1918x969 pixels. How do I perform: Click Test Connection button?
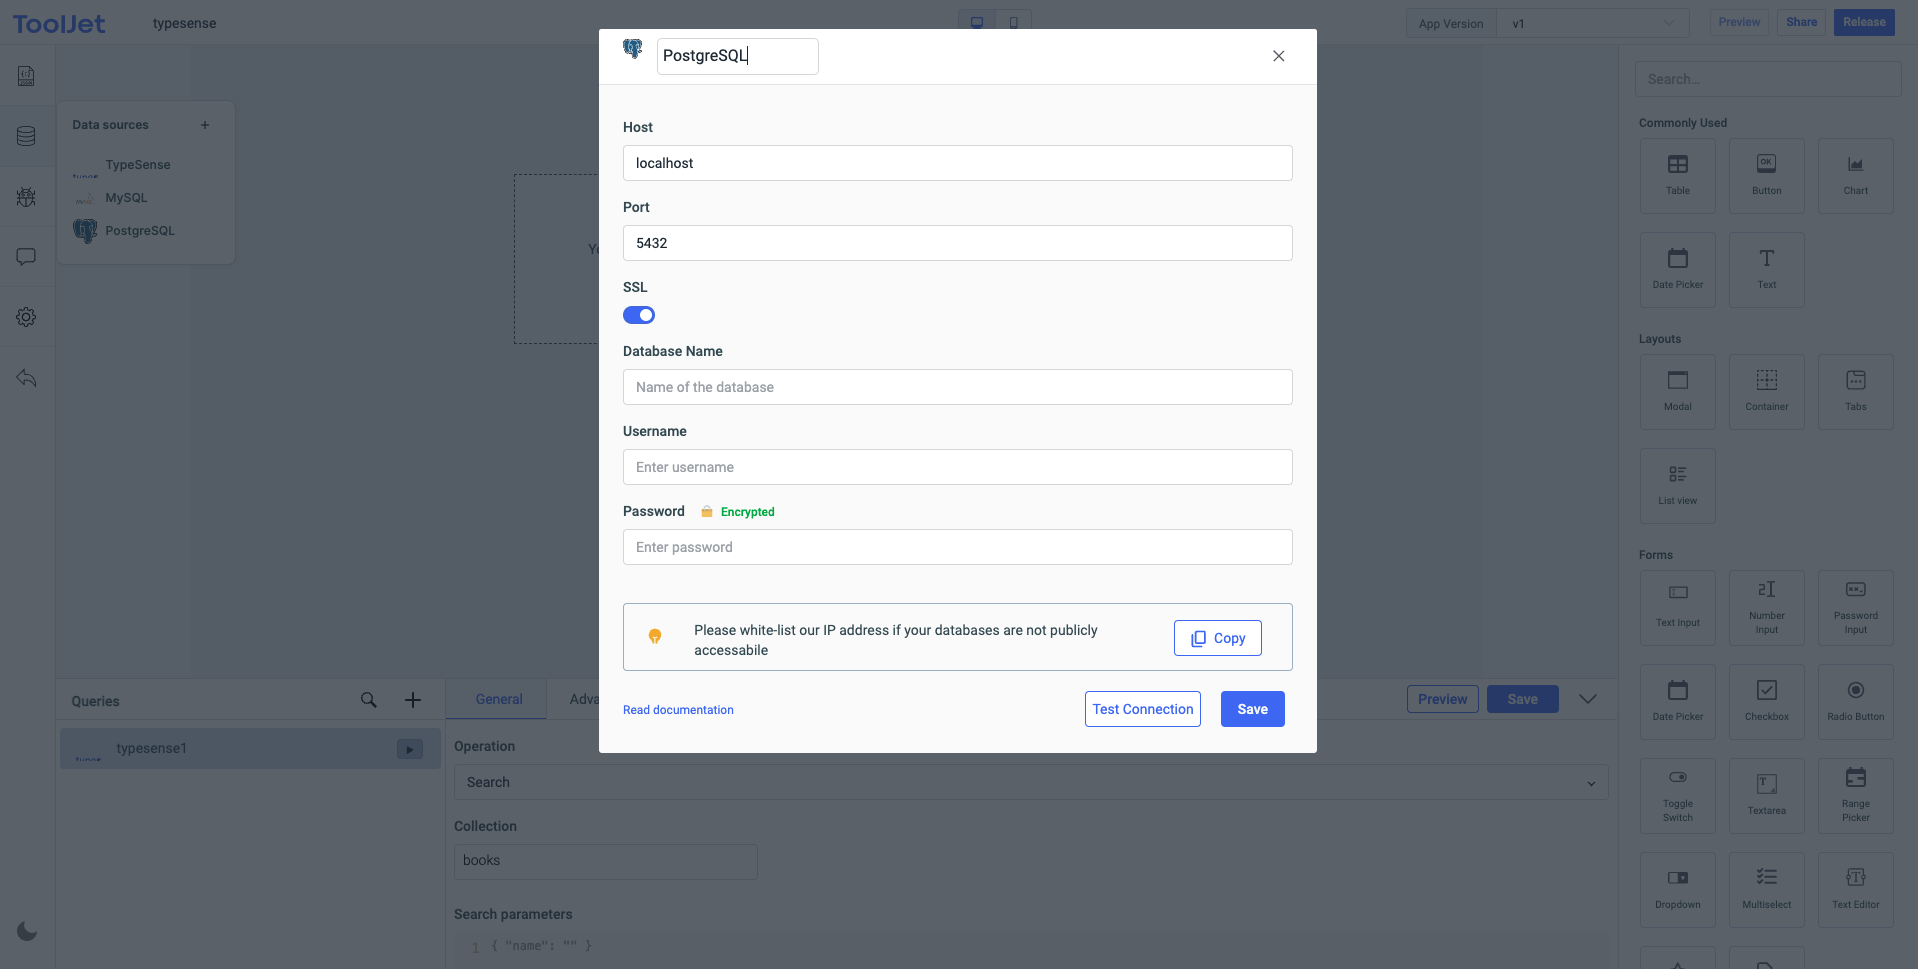[x=1142, y=709]
